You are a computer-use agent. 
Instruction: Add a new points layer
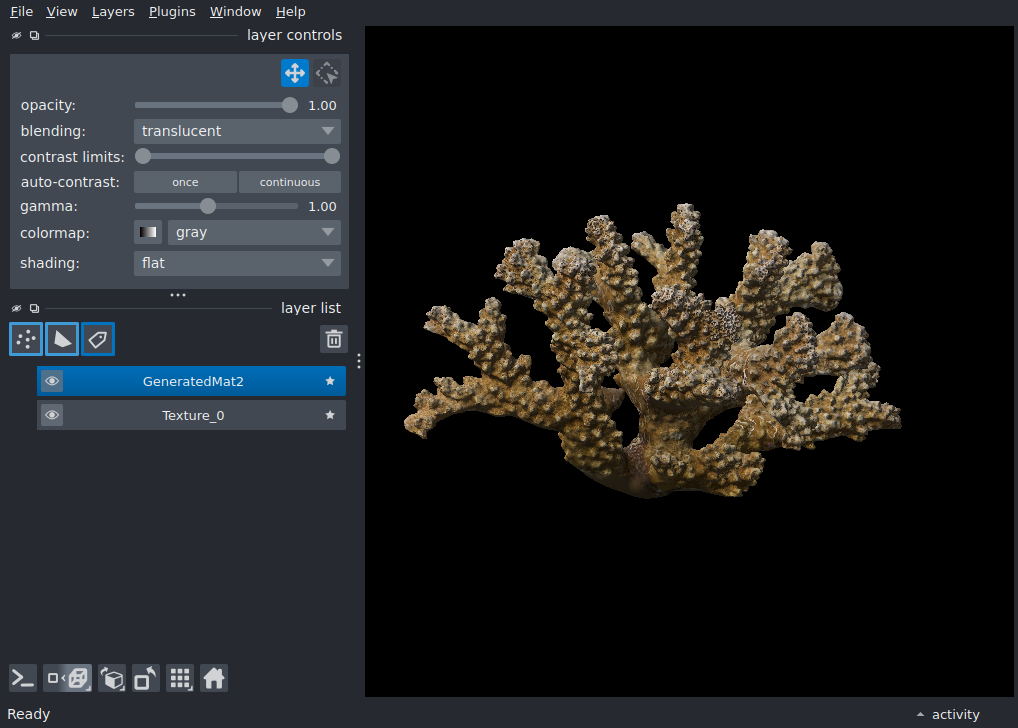click(x=26, y=339)
